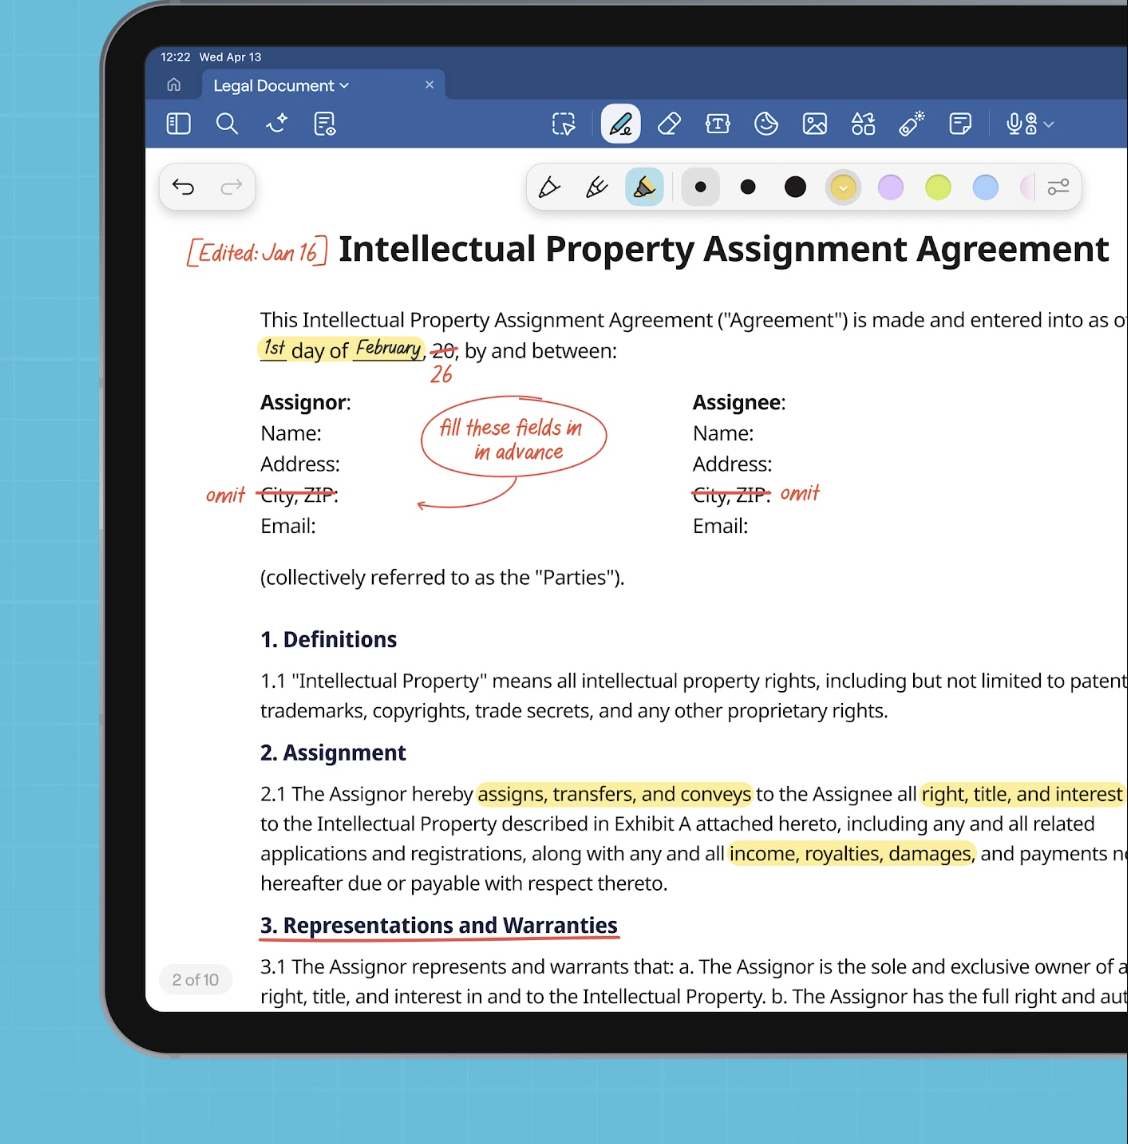The image size is (1128, 1144).
Task: Tap the '1. Definitions' heading
Action: click(328, 639)
